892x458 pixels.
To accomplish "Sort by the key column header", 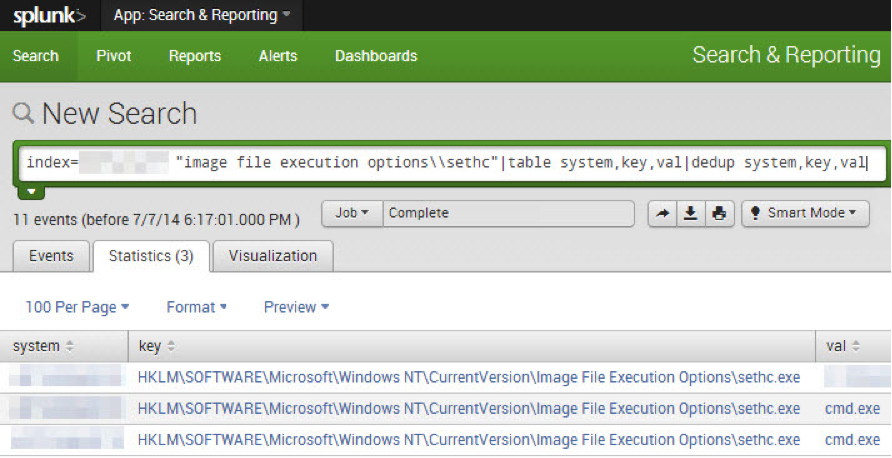I will tap(472, 346).
